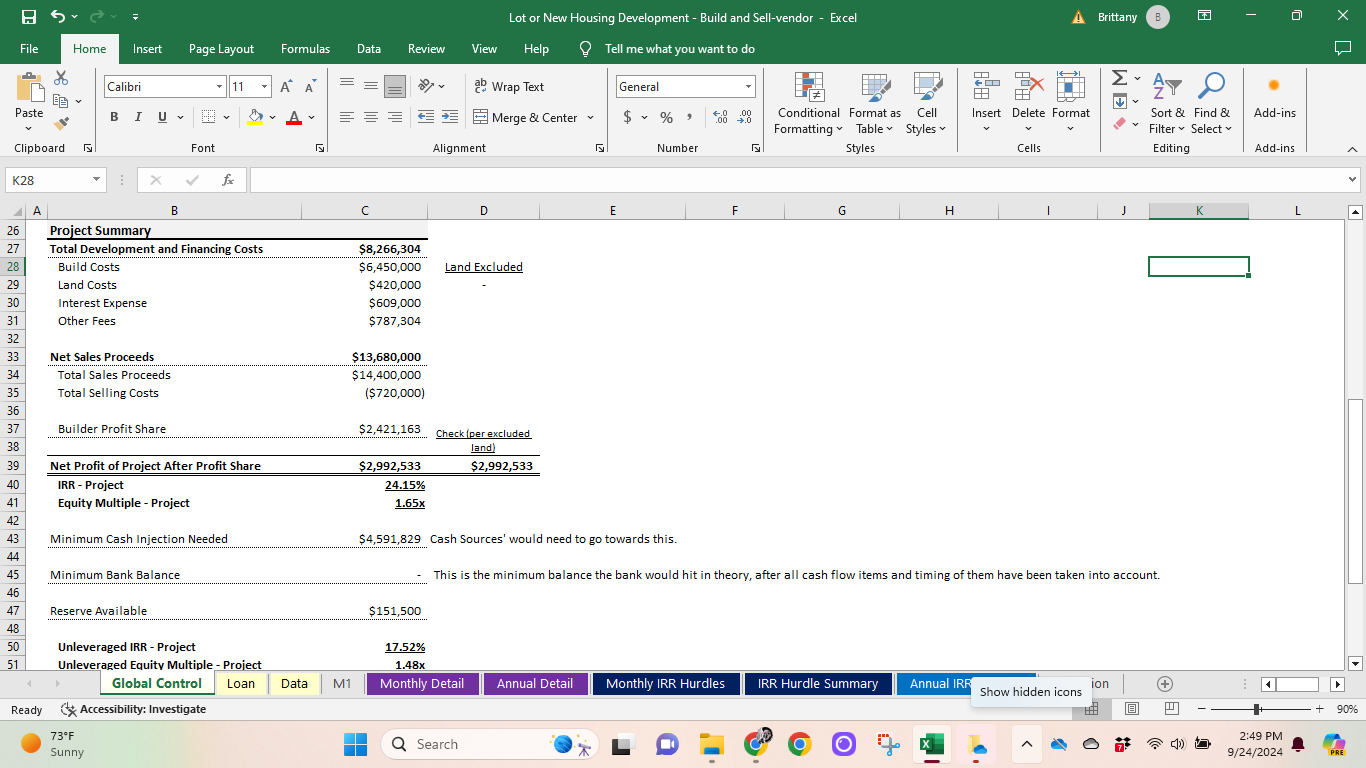1366x768 pixels.
Task: Switch to the Loan sheet tab
Action: click(241, 684)
